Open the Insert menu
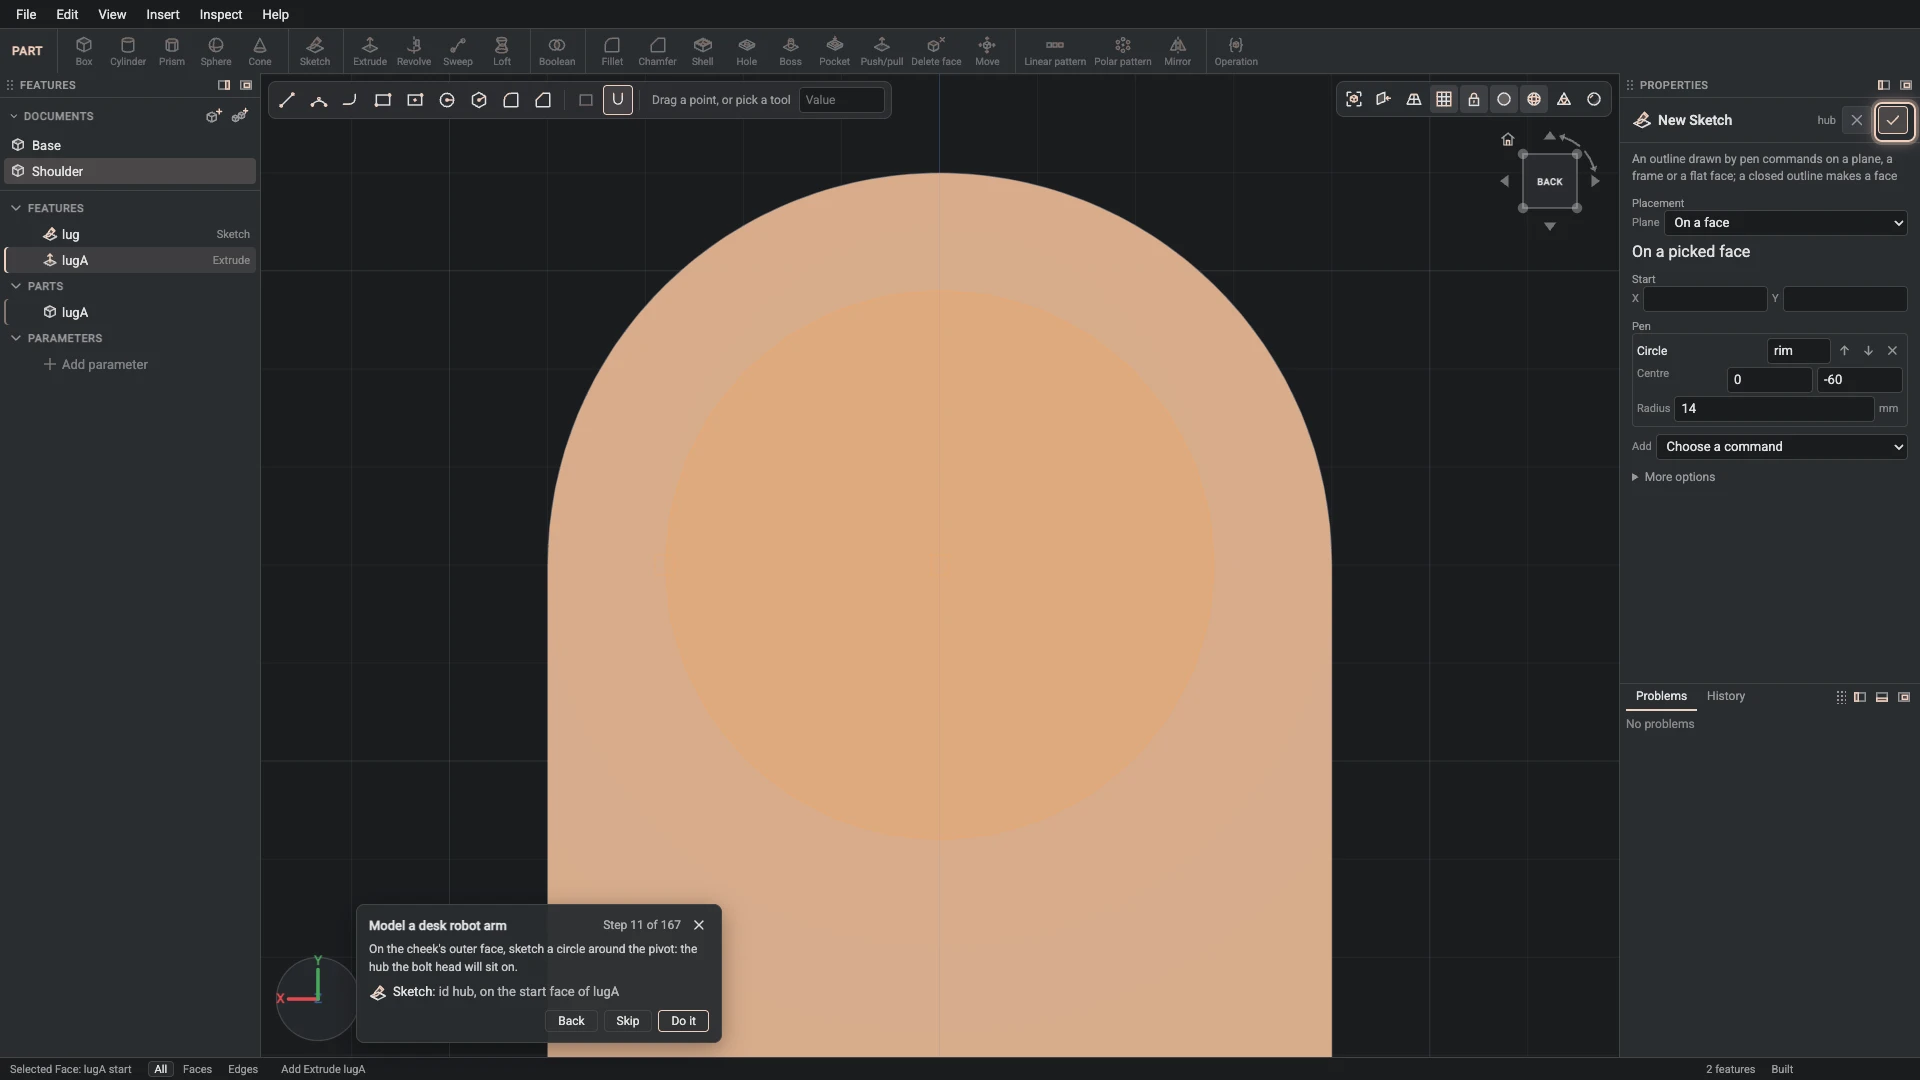 point(163,14)
